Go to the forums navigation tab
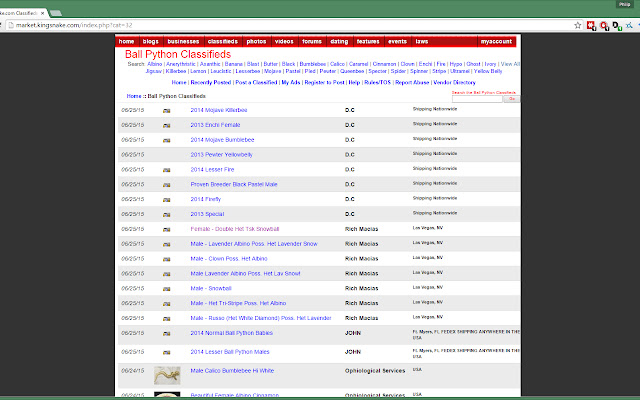640x400 pixels. 312,42
